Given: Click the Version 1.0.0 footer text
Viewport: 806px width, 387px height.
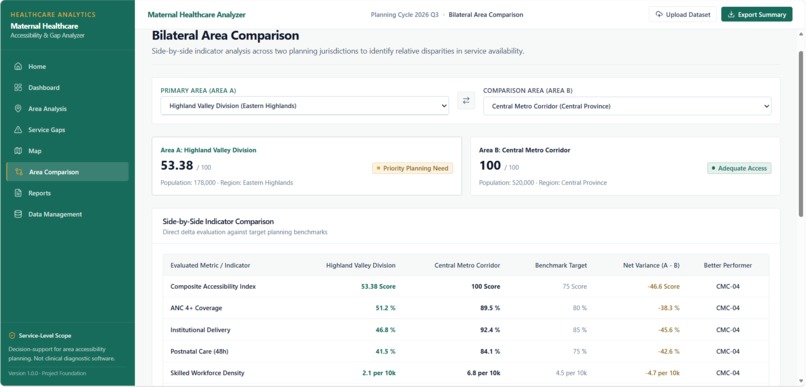Looking at the screenshot, I should point(47,373).
